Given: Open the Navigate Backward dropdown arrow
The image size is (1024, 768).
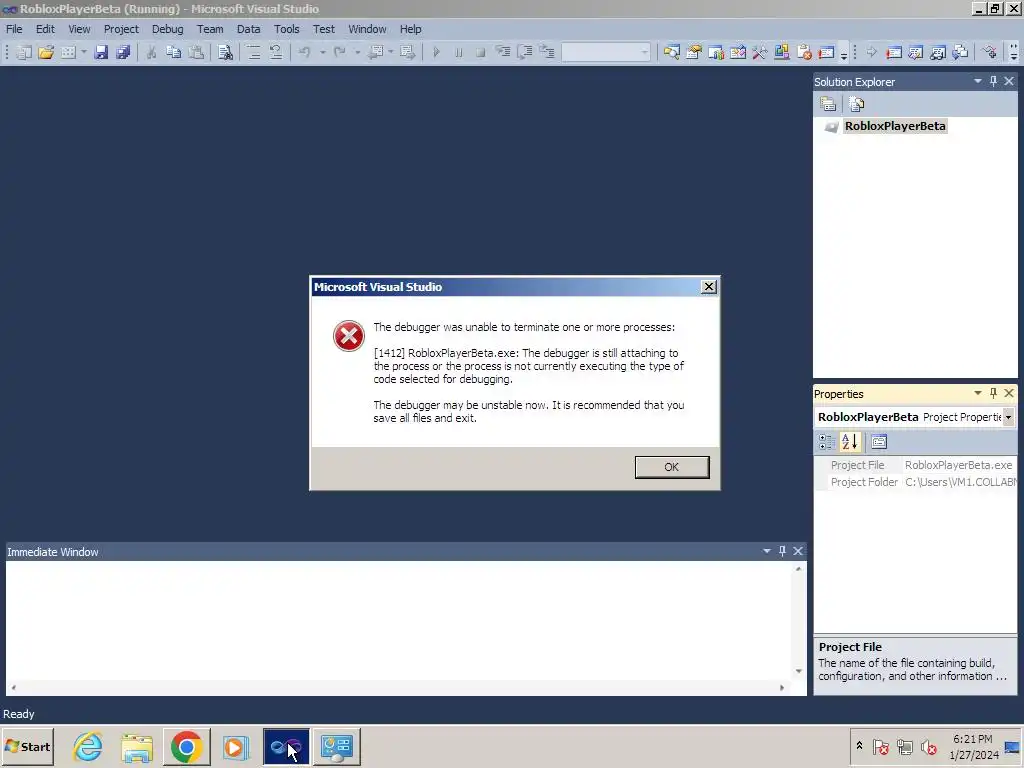Looking at the screenshot, I should pyautogui.click(x=391, y=52).
